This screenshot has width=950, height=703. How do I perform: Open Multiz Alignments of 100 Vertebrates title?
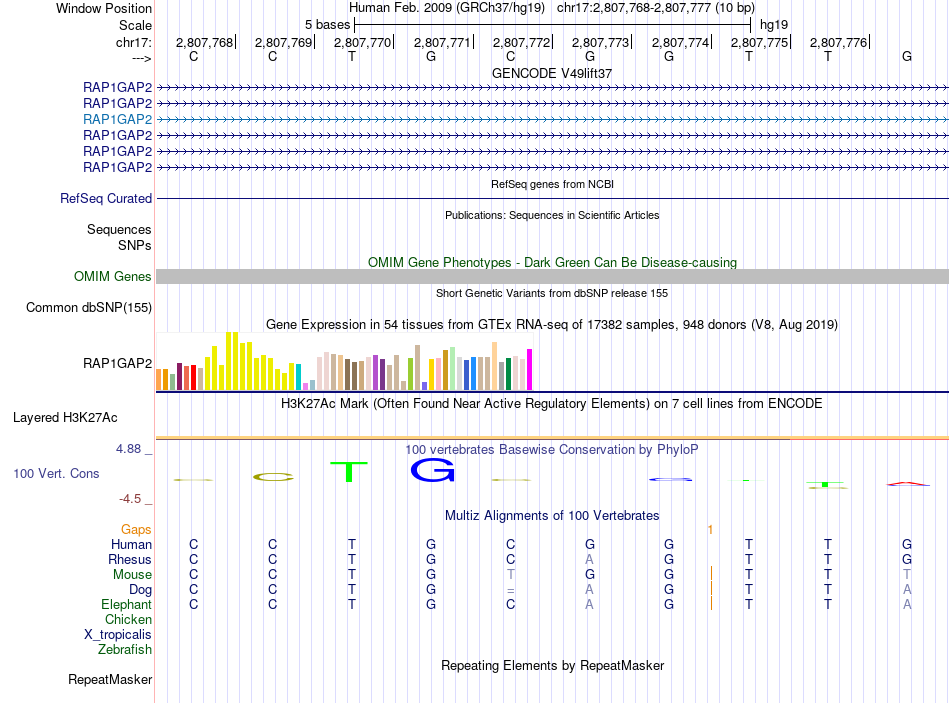click(552, 516)
